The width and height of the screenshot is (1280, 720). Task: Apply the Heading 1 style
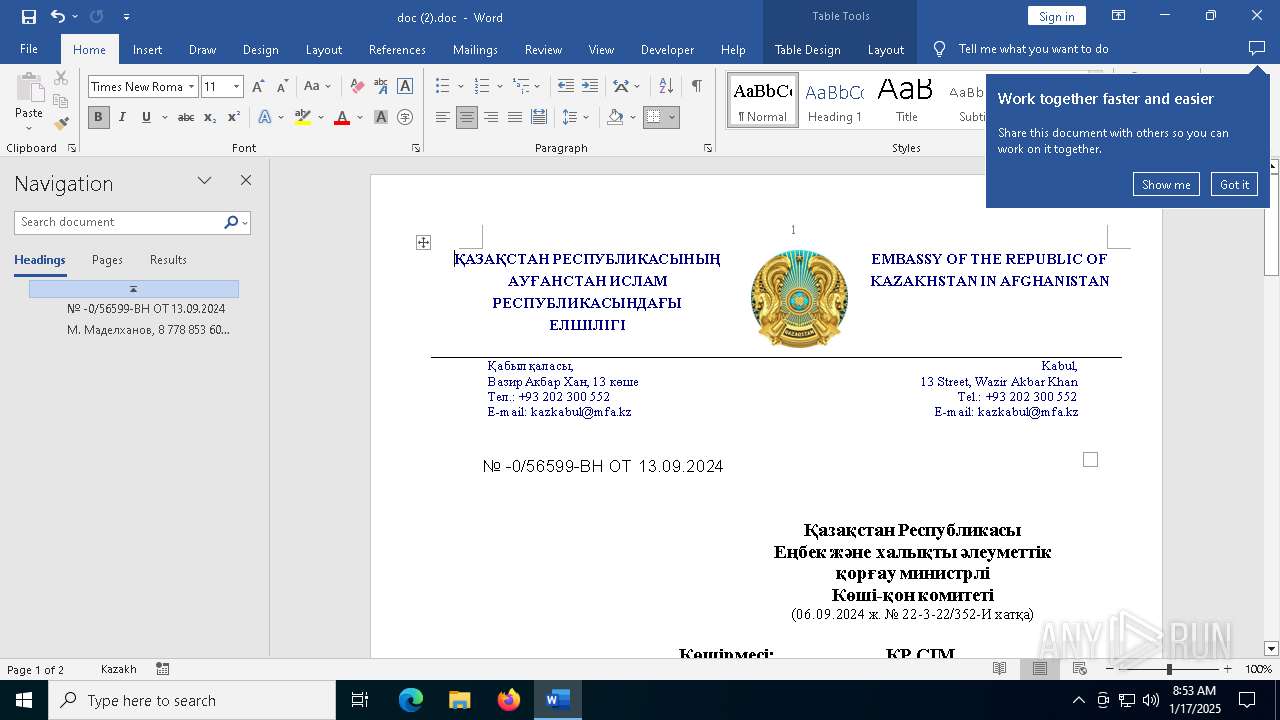click(834, 100)
